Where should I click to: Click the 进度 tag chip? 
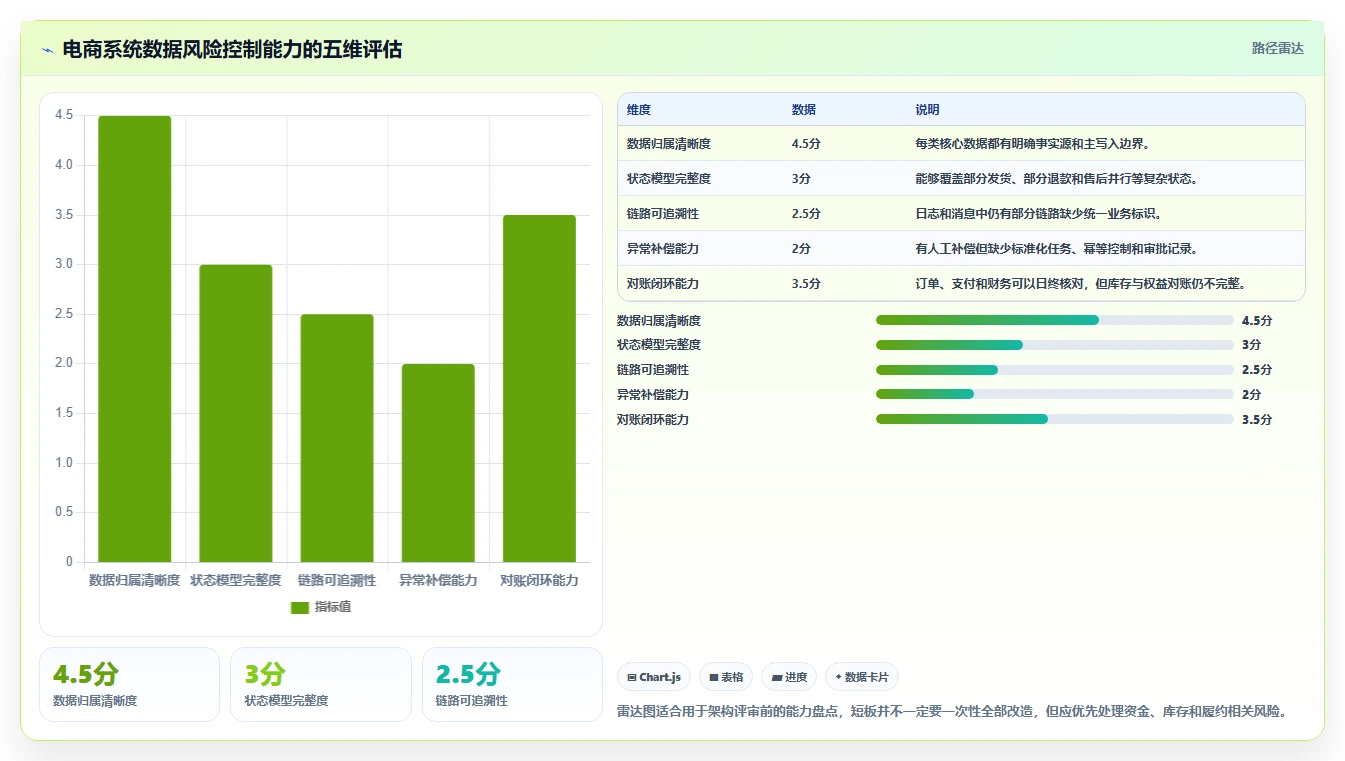pos(789,677)
